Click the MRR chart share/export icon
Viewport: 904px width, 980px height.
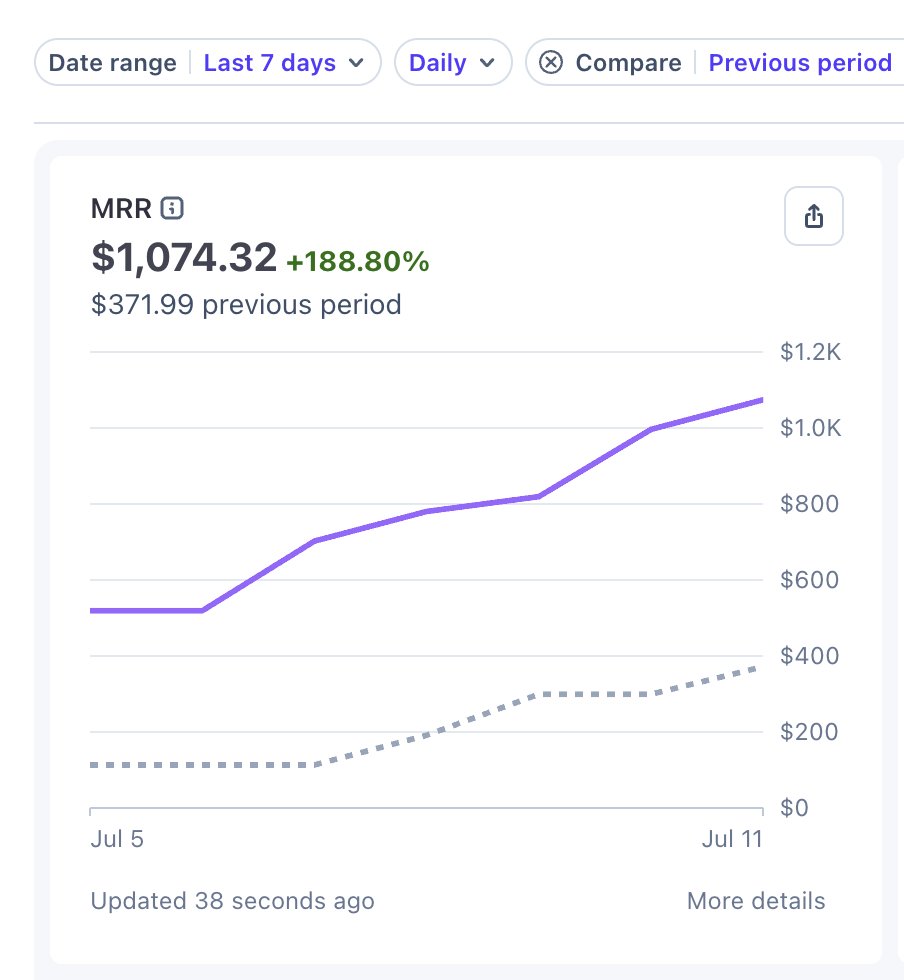coord(813,216)
